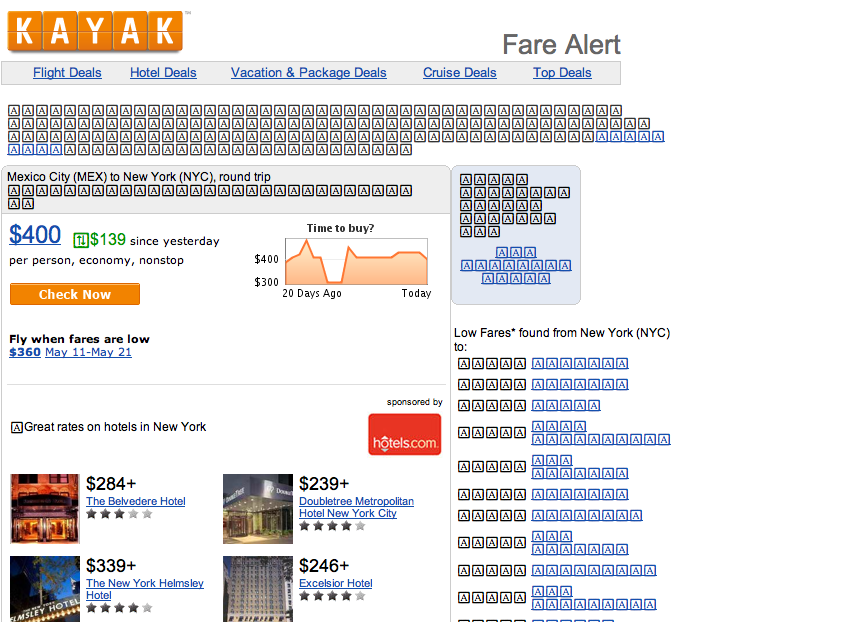Click the hotels.com sponsor logo
864x622 pixels.
tap(405, 435)
